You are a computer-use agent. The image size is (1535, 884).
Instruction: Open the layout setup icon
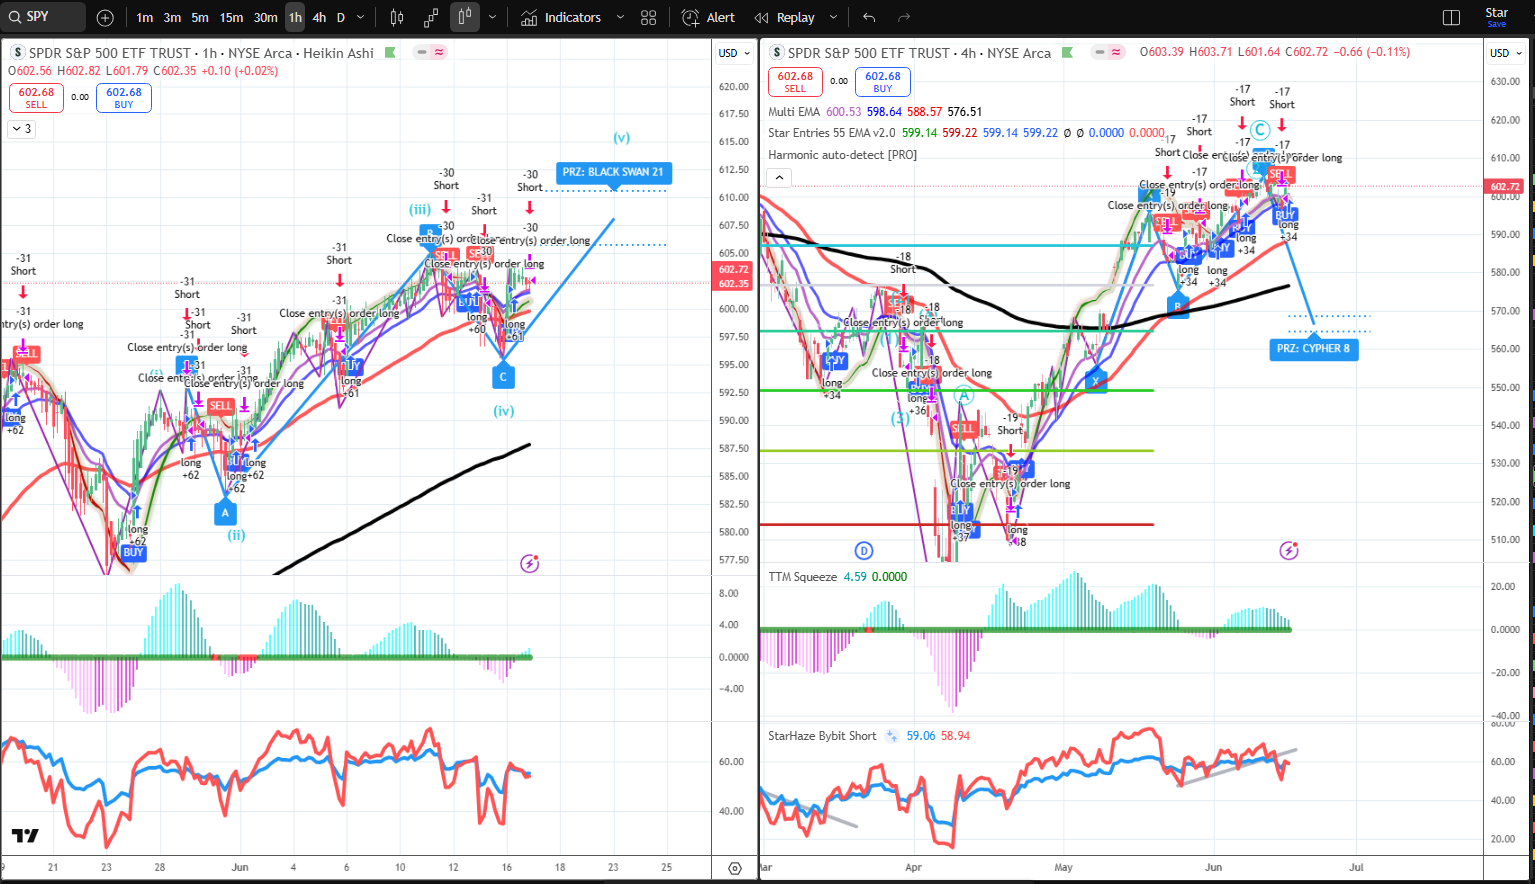[1452, 18]
